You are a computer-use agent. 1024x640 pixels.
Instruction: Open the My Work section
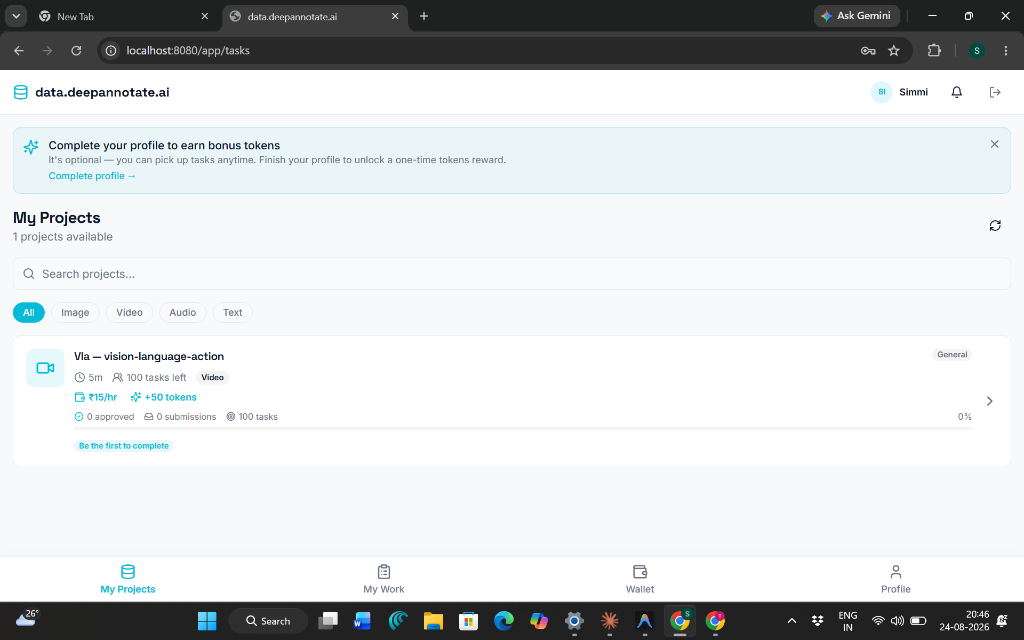pyautogui.click(x=383, y=579)
